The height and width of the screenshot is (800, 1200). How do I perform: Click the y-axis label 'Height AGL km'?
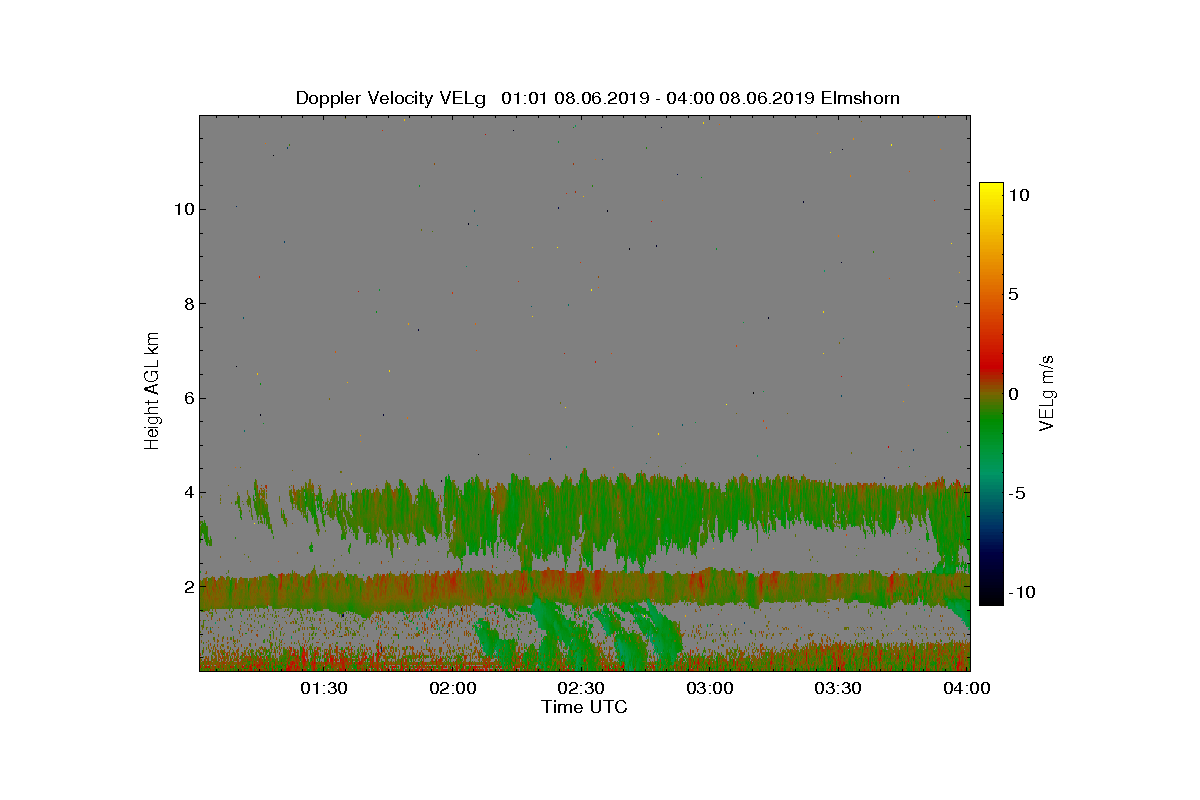coord(153,390)
